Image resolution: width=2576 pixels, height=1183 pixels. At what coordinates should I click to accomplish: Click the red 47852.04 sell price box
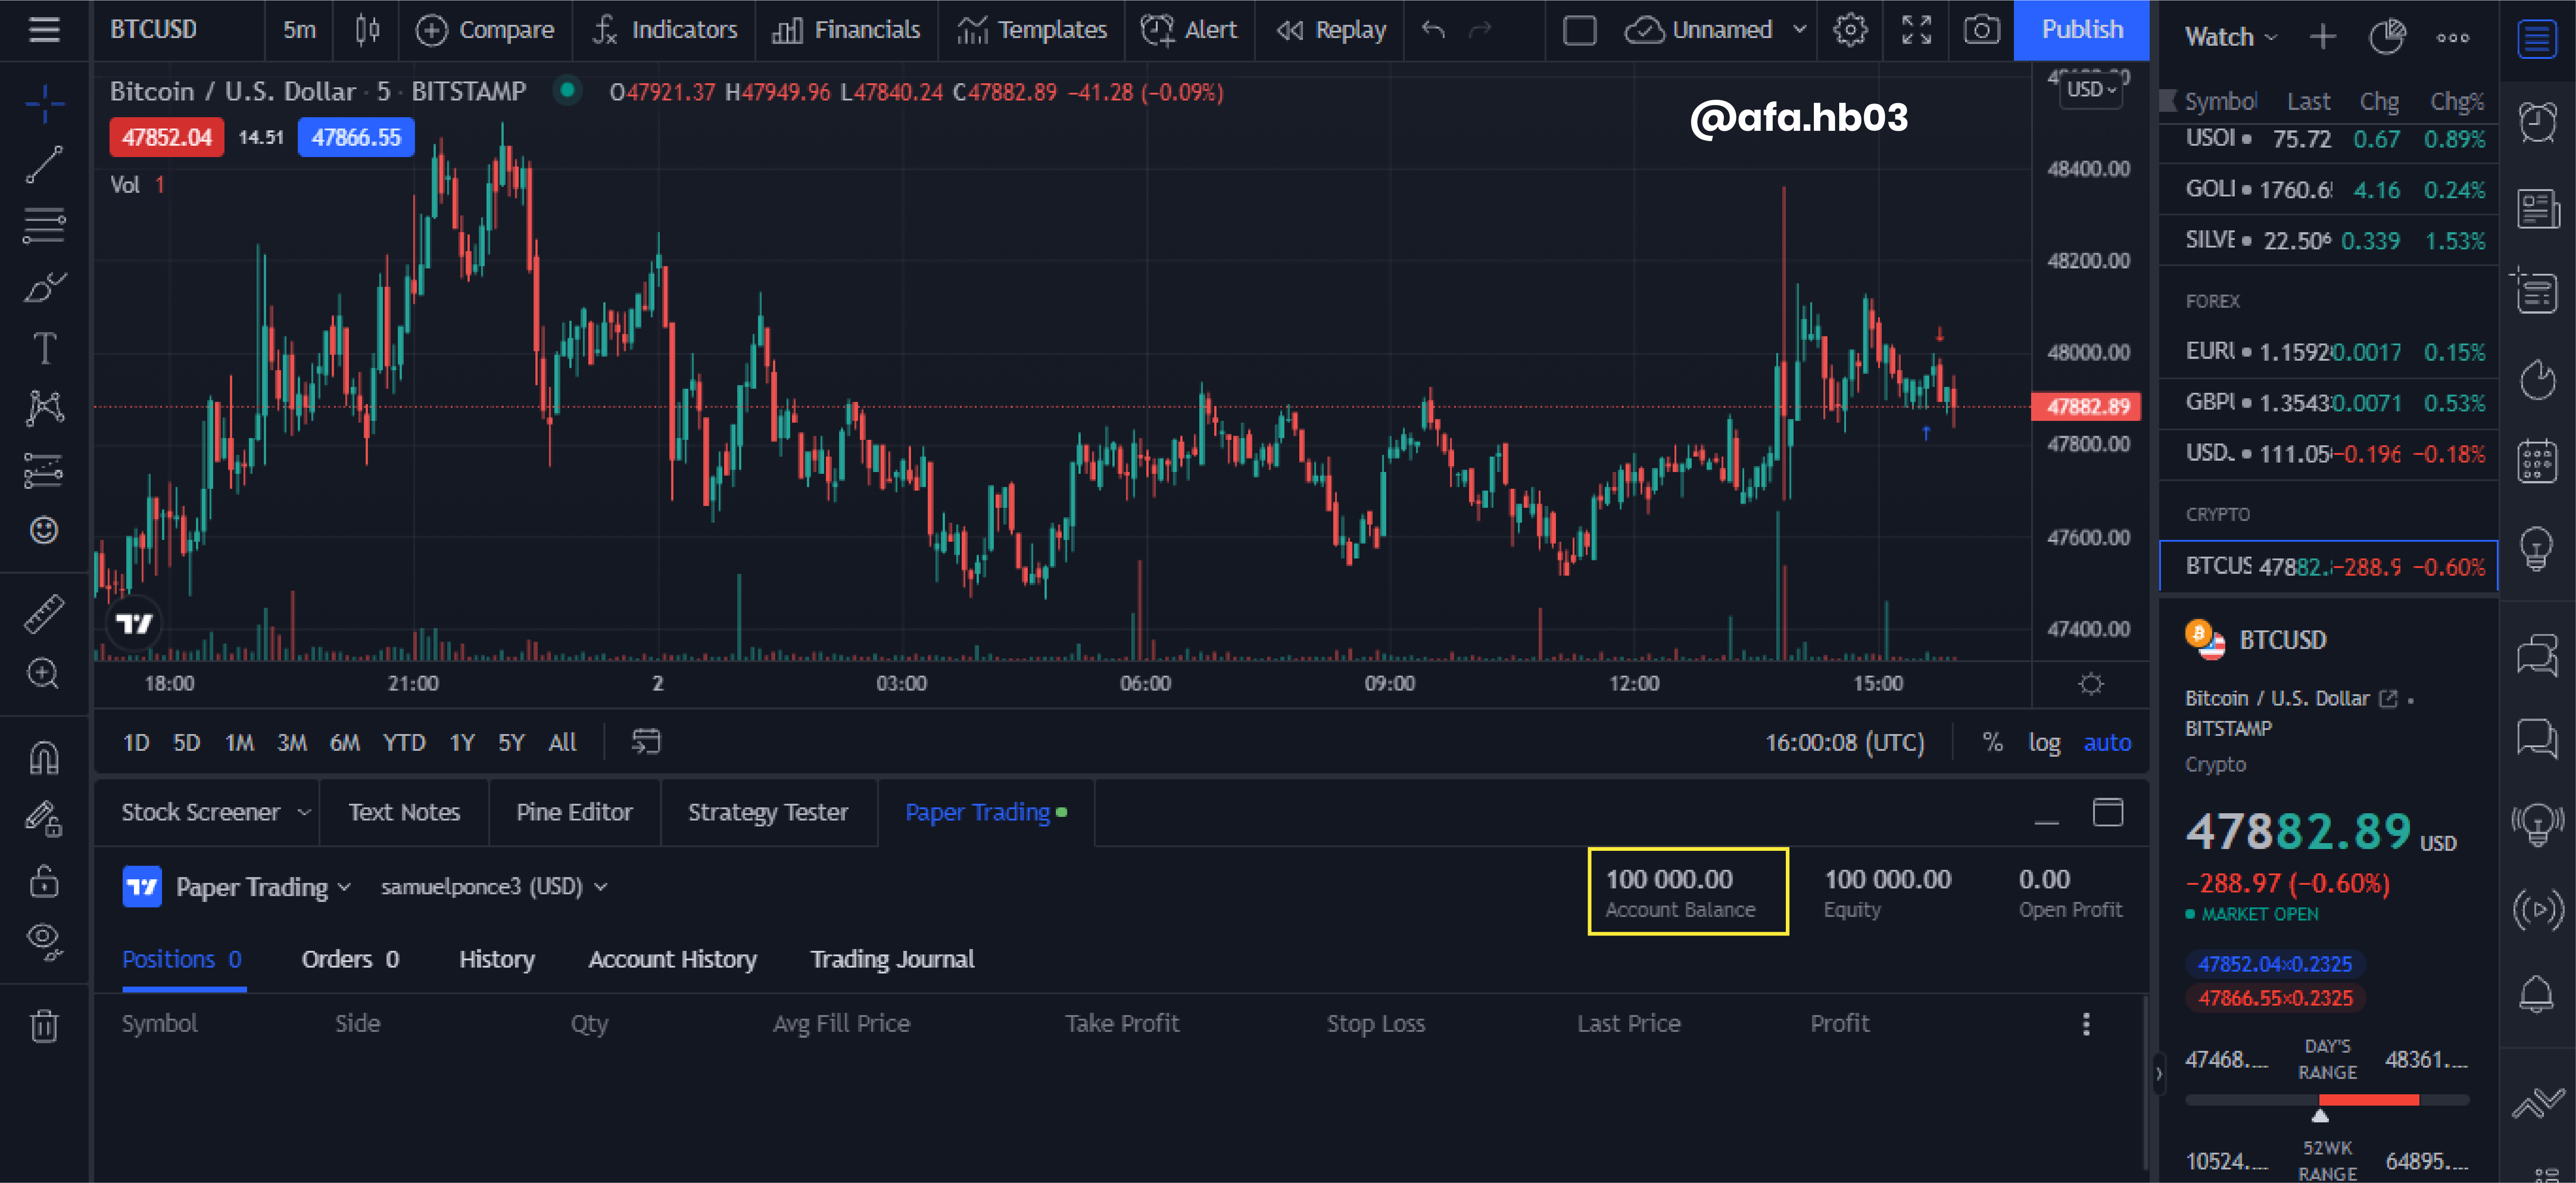pyautogui.click(x=166, y=137)
